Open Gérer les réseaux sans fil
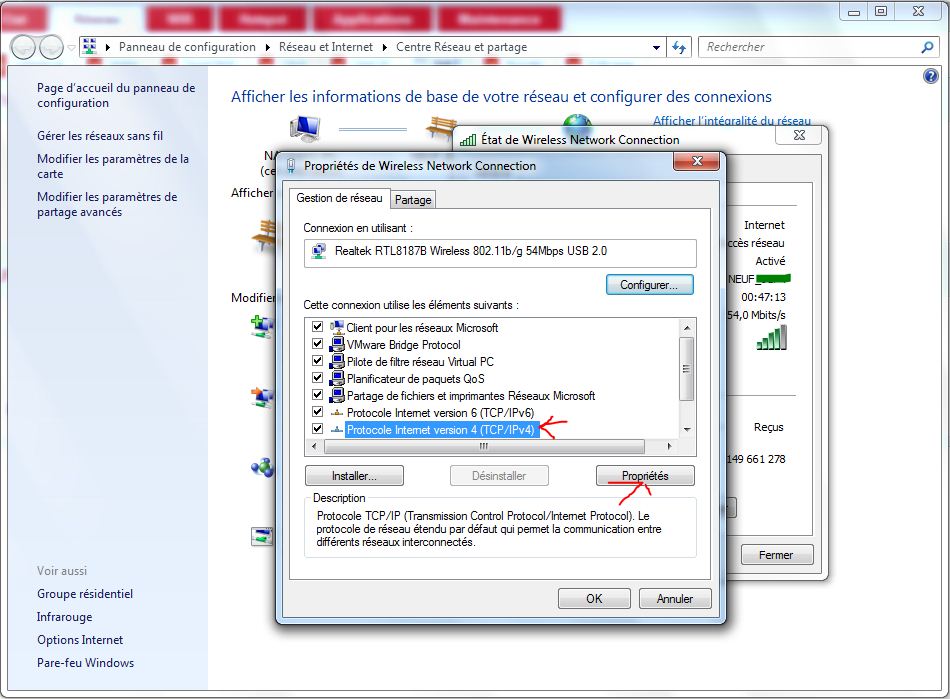Viewport: 950px width, 699px height. 100,136
